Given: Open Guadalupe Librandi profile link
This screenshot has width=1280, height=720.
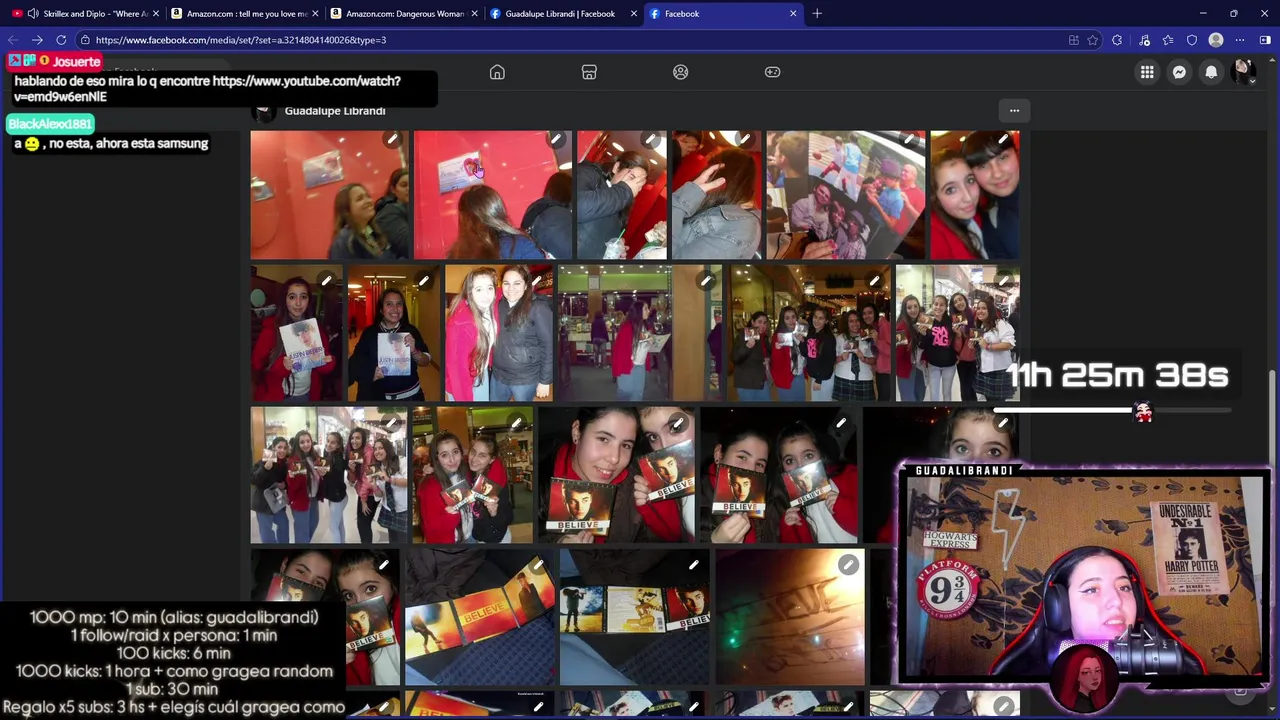Looking at the screenshot, I should pyautogui.click(x=335, y=111).
